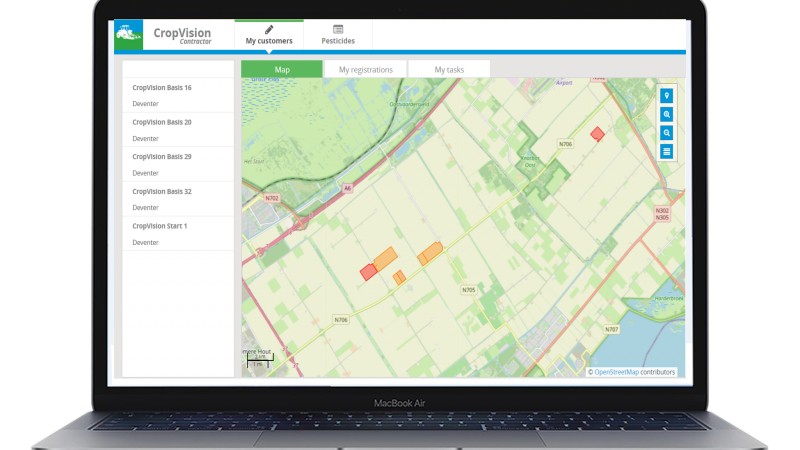
Task: Click Deventer under CropVision Basis 16
Action: click(x=145, y=104)
